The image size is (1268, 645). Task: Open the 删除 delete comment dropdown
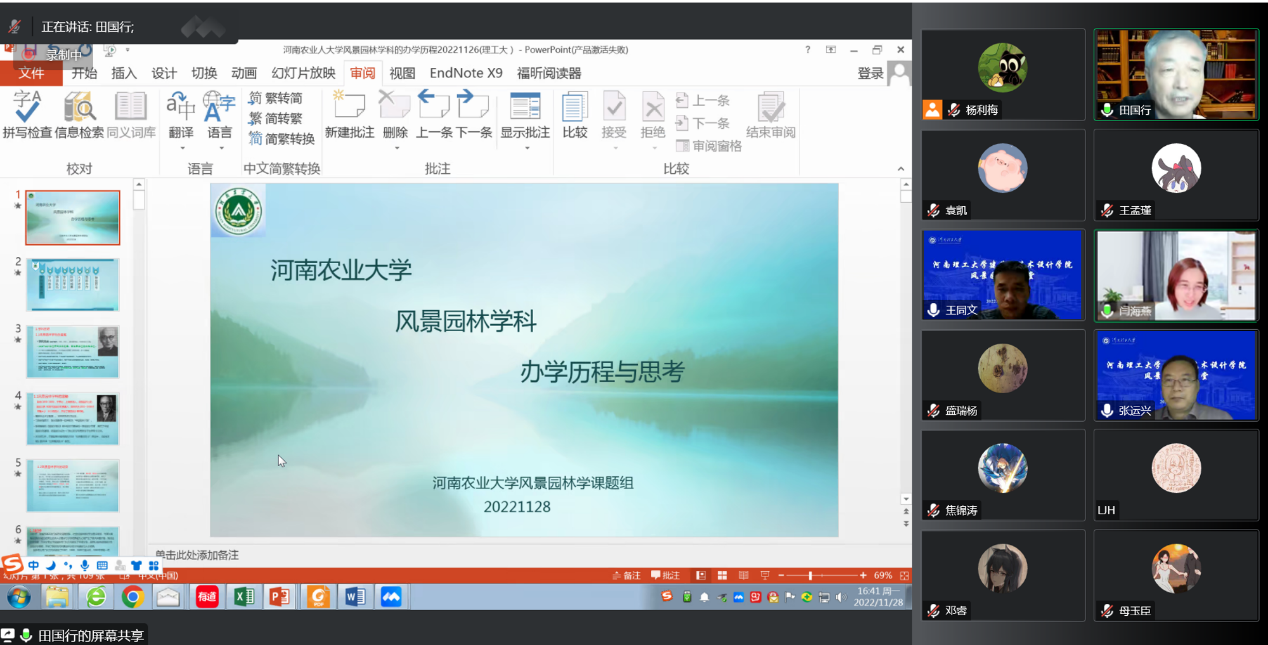395,148
